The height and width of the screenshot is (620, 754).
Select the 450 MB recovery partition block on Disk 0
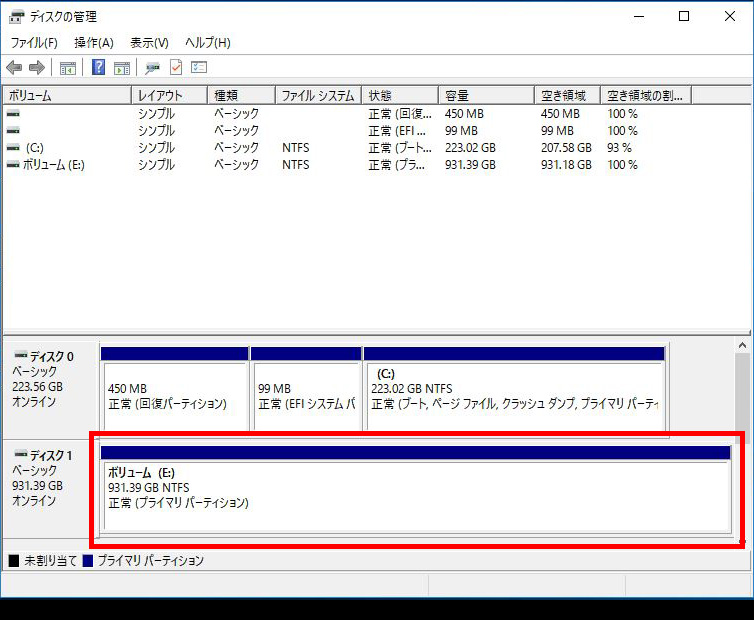coord(175,389)
